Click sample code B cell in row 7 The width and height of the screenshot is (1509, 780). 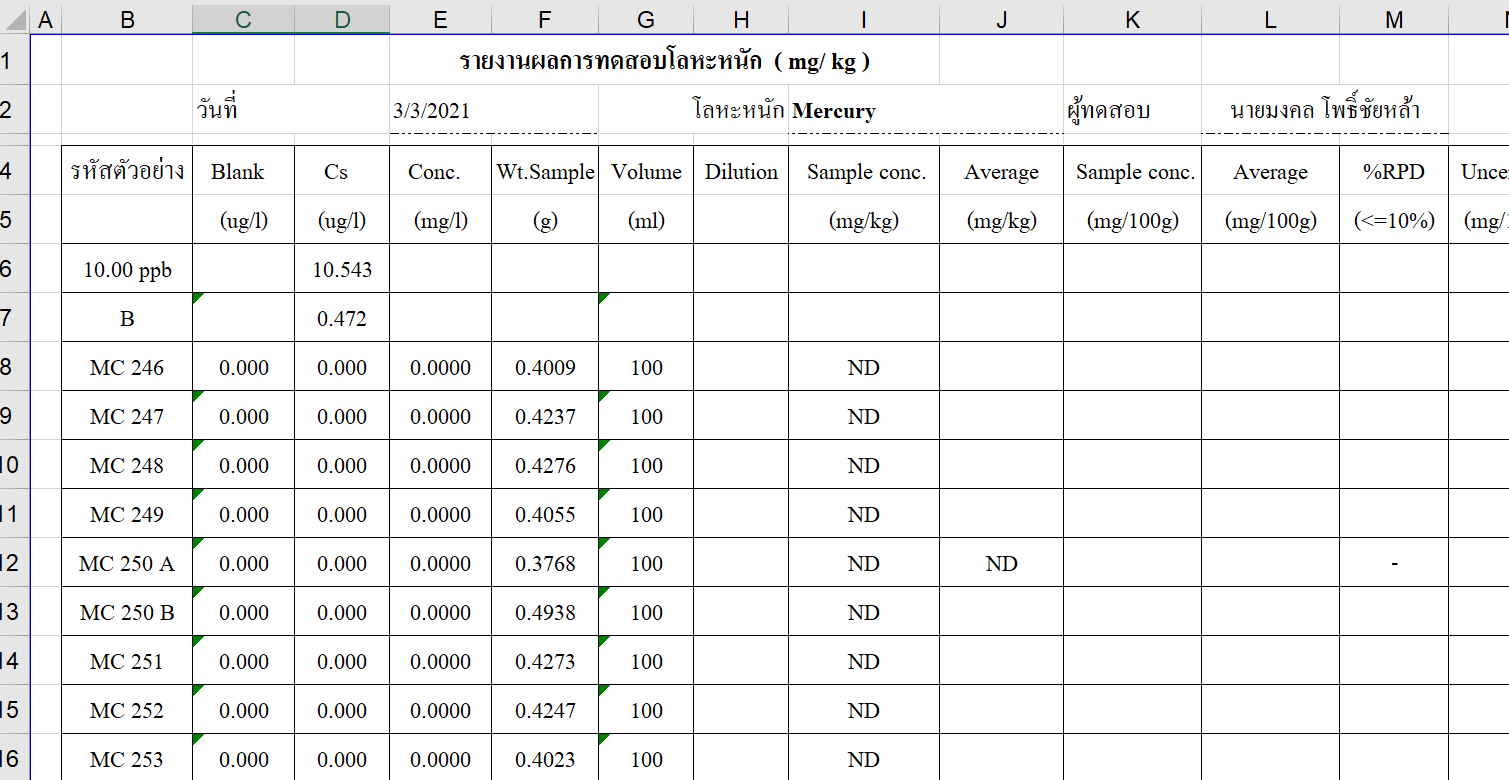[x=127, y=318]
